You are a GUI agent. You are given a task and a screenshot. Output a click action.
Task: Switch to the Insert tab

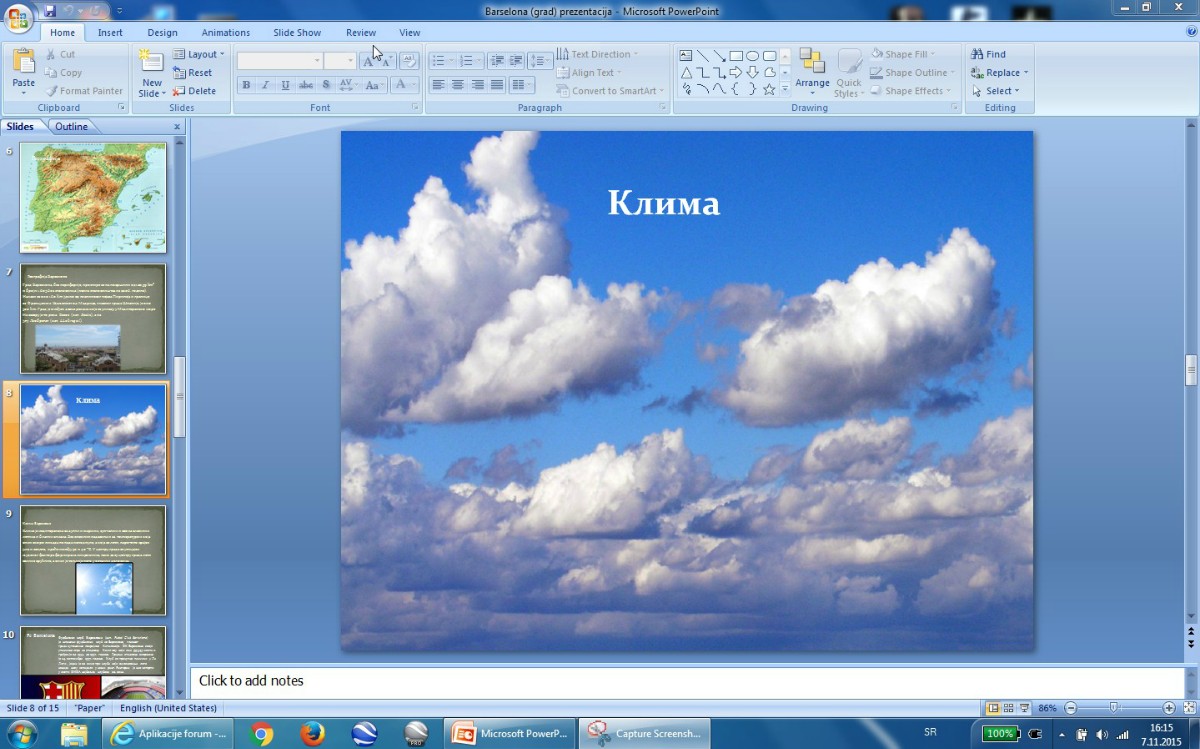(x=110, y=33)
